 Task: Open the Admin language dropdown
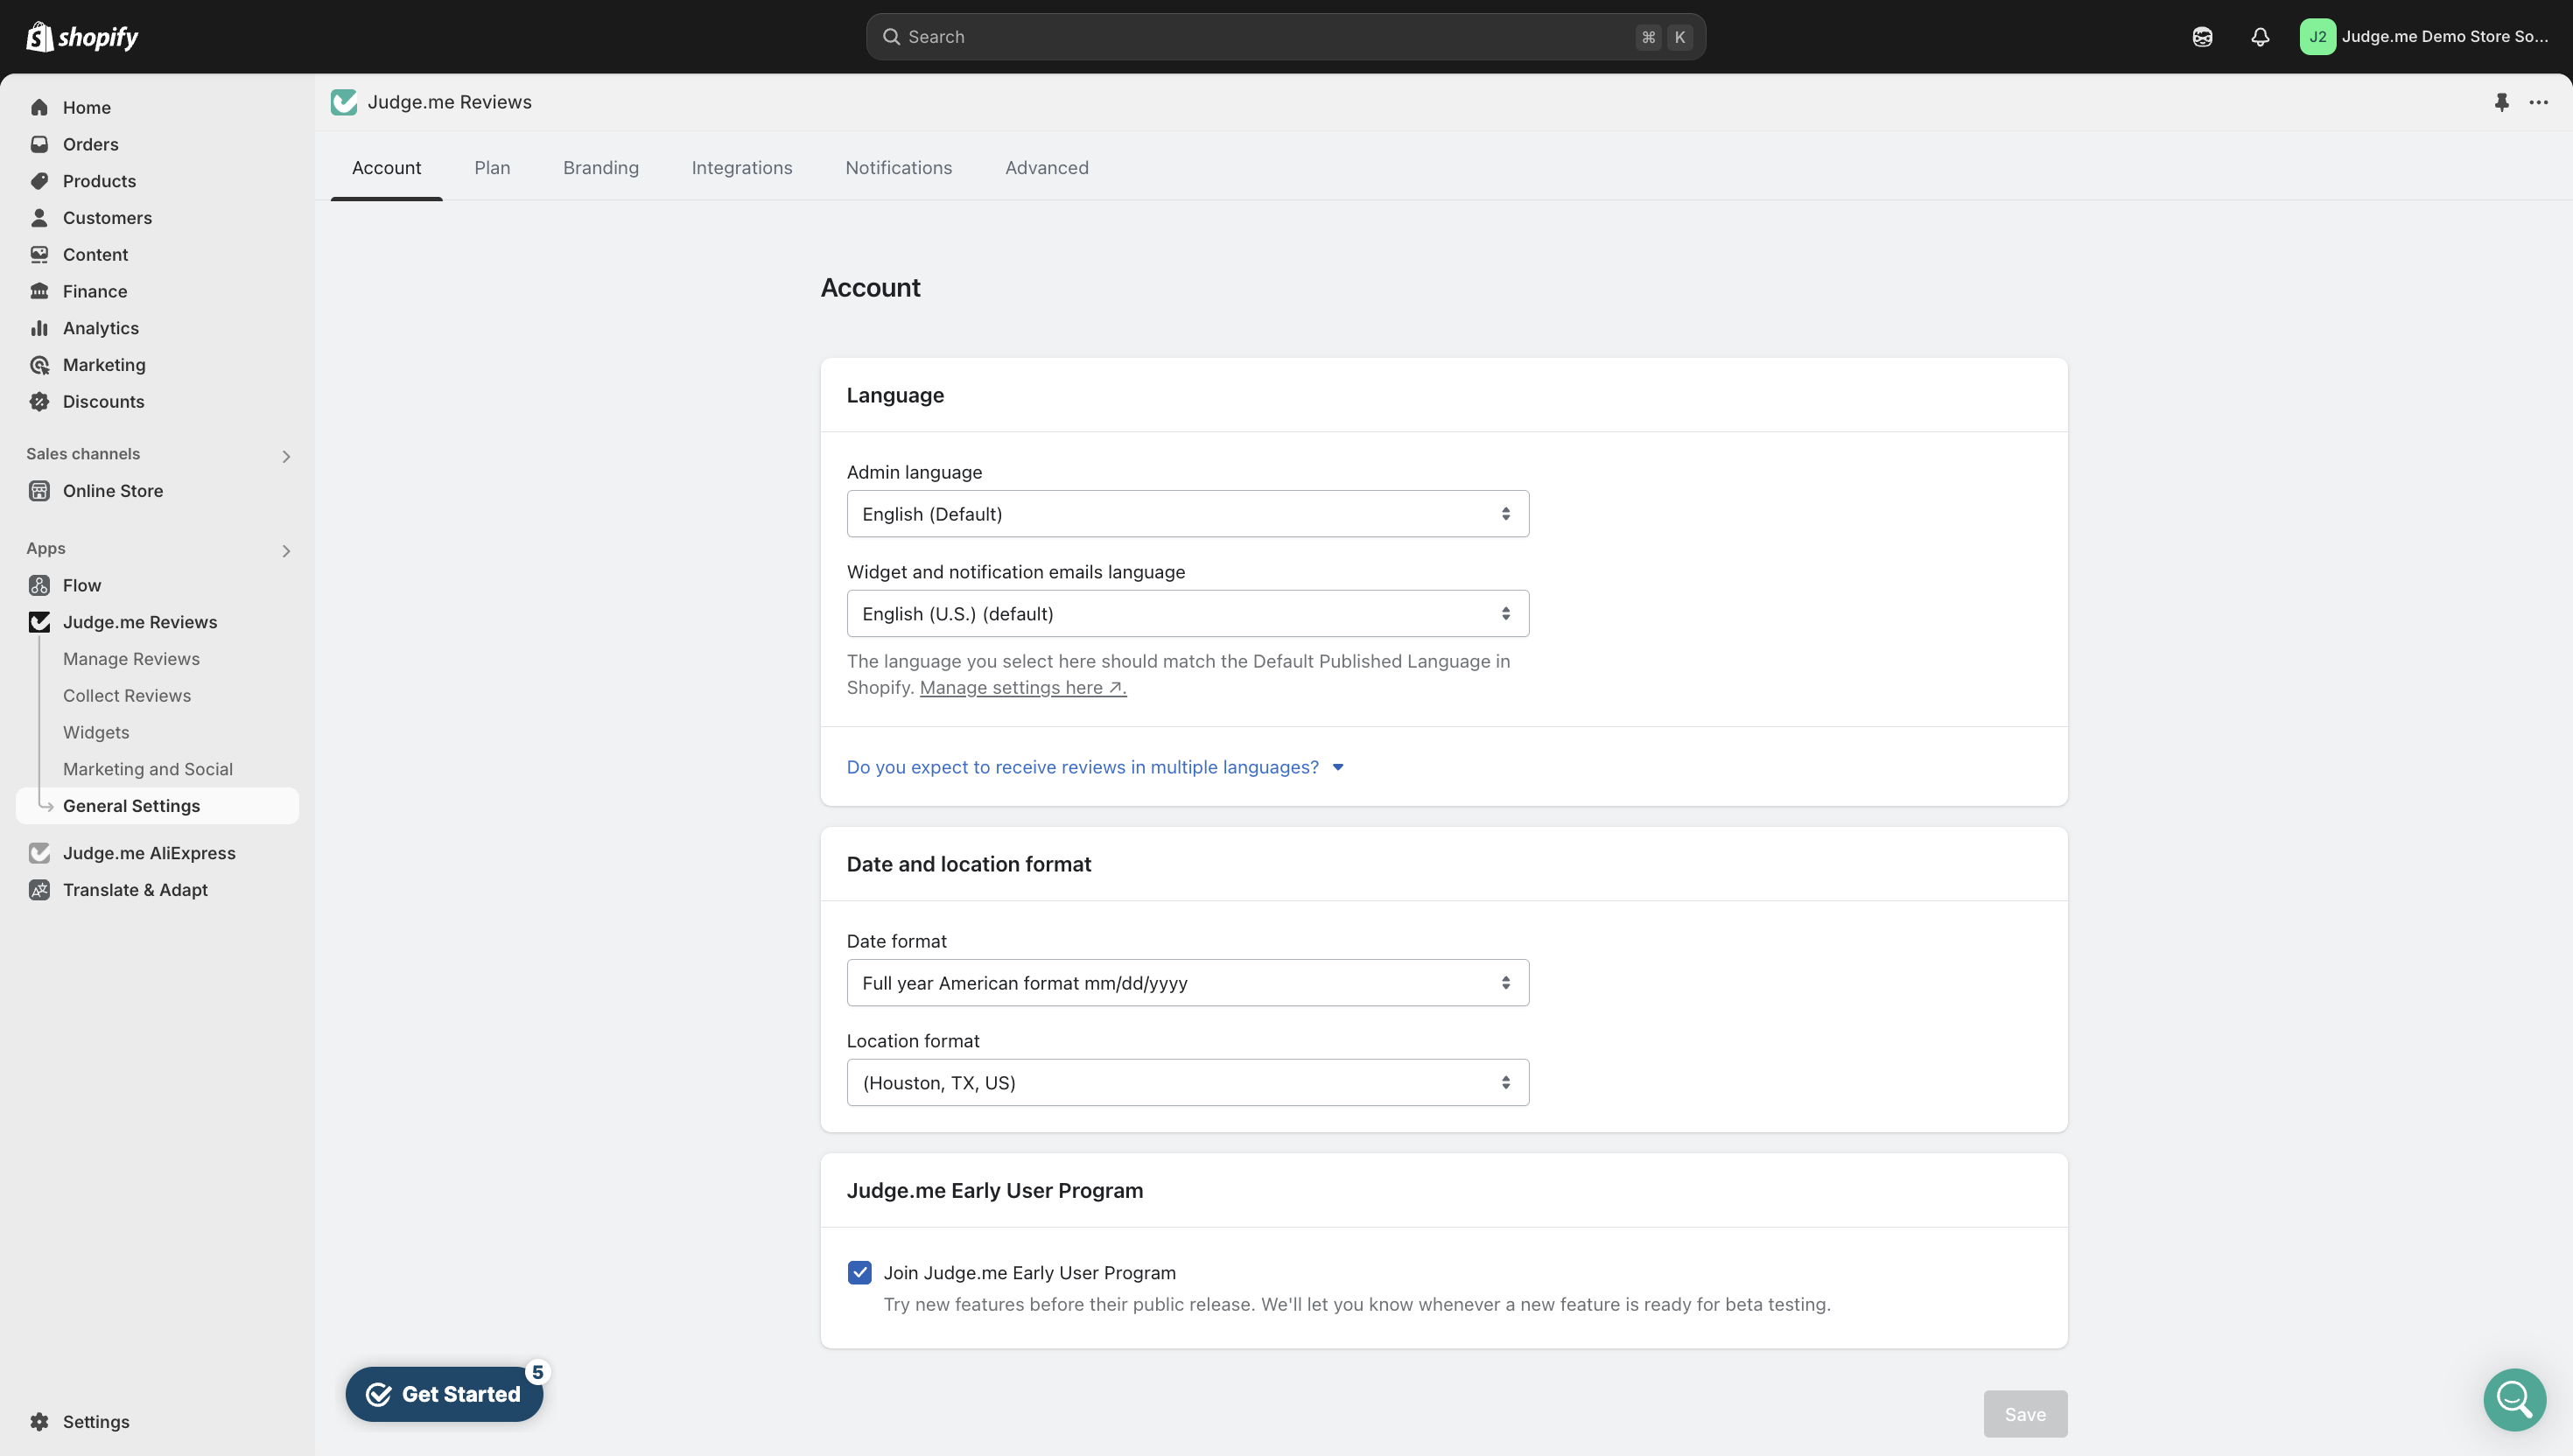[1187, 514]
